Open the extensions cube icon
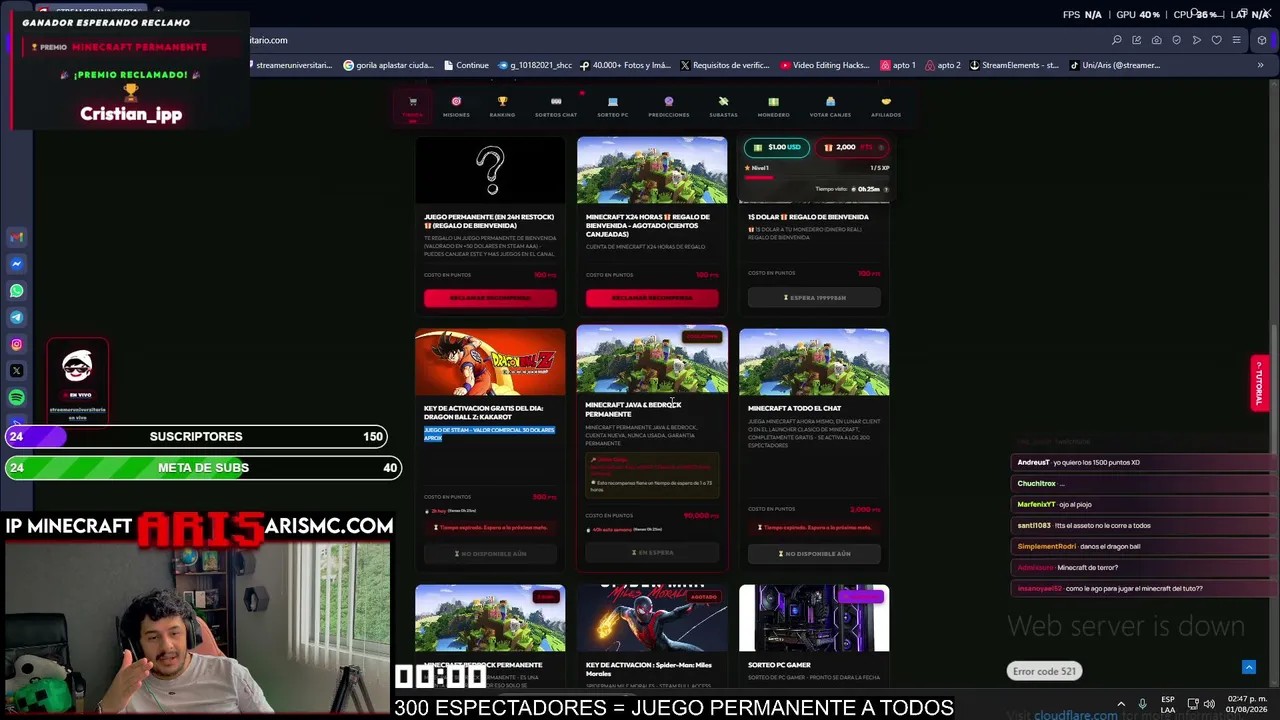The height and width of the screenshot is (720, 1280). click(1262, 40)
